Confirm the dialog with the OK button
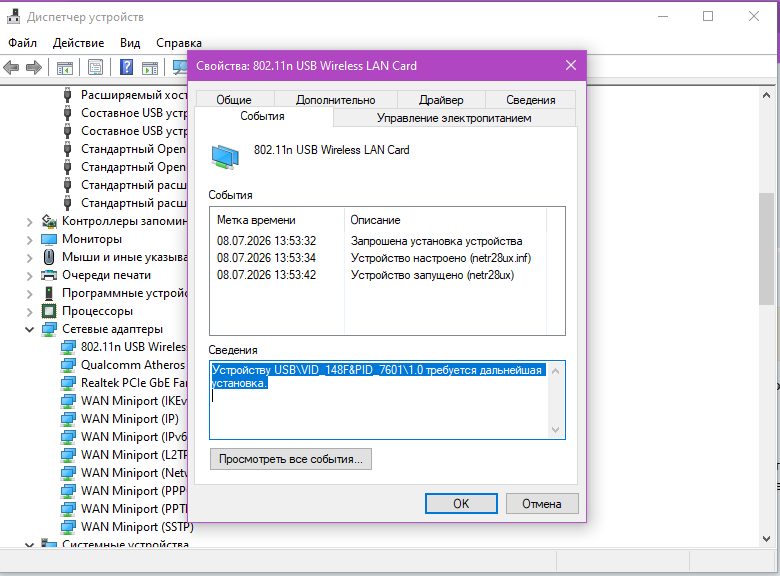 click(x=461, y=504)
